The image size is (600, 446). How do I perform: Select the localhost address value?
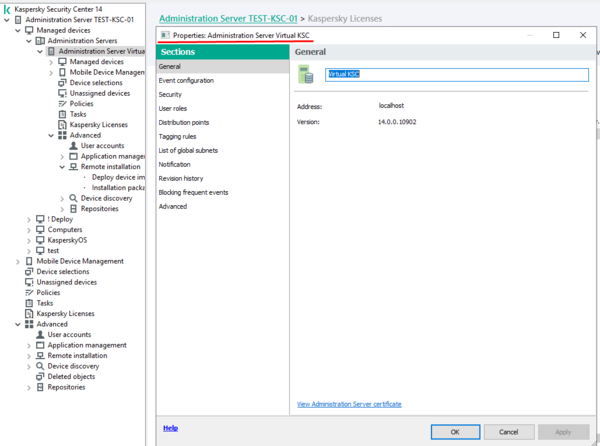pyautogui.click(x=391, y=106)
